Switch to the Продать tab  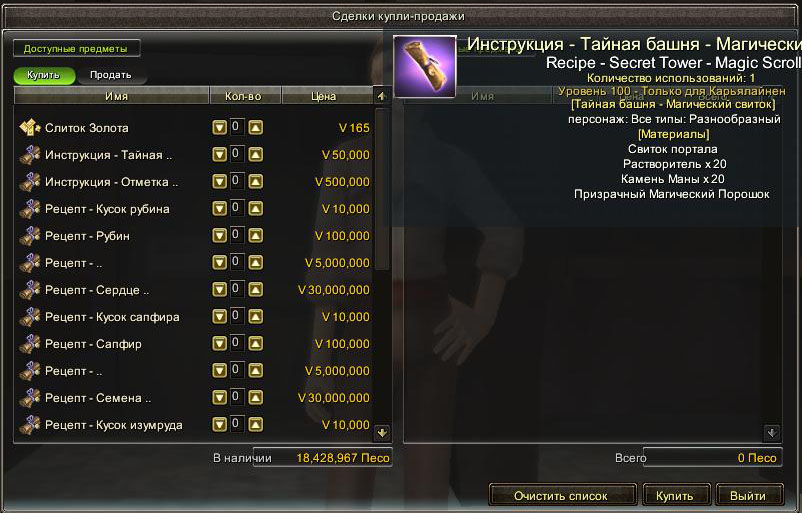[x=111, y=75]
